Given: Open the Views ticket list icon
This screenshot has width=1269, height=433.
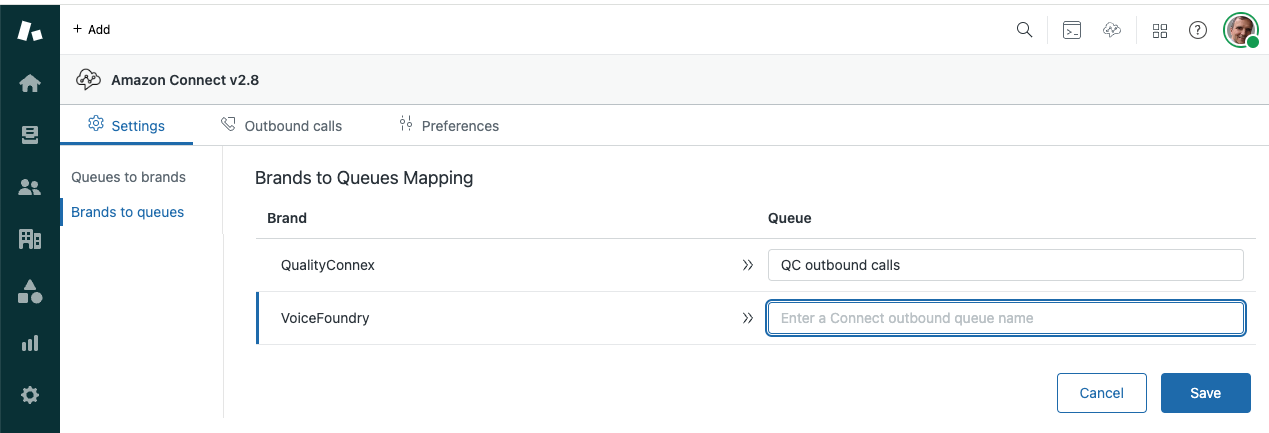Looking at the screenshot, I should (x=30, y=135).
